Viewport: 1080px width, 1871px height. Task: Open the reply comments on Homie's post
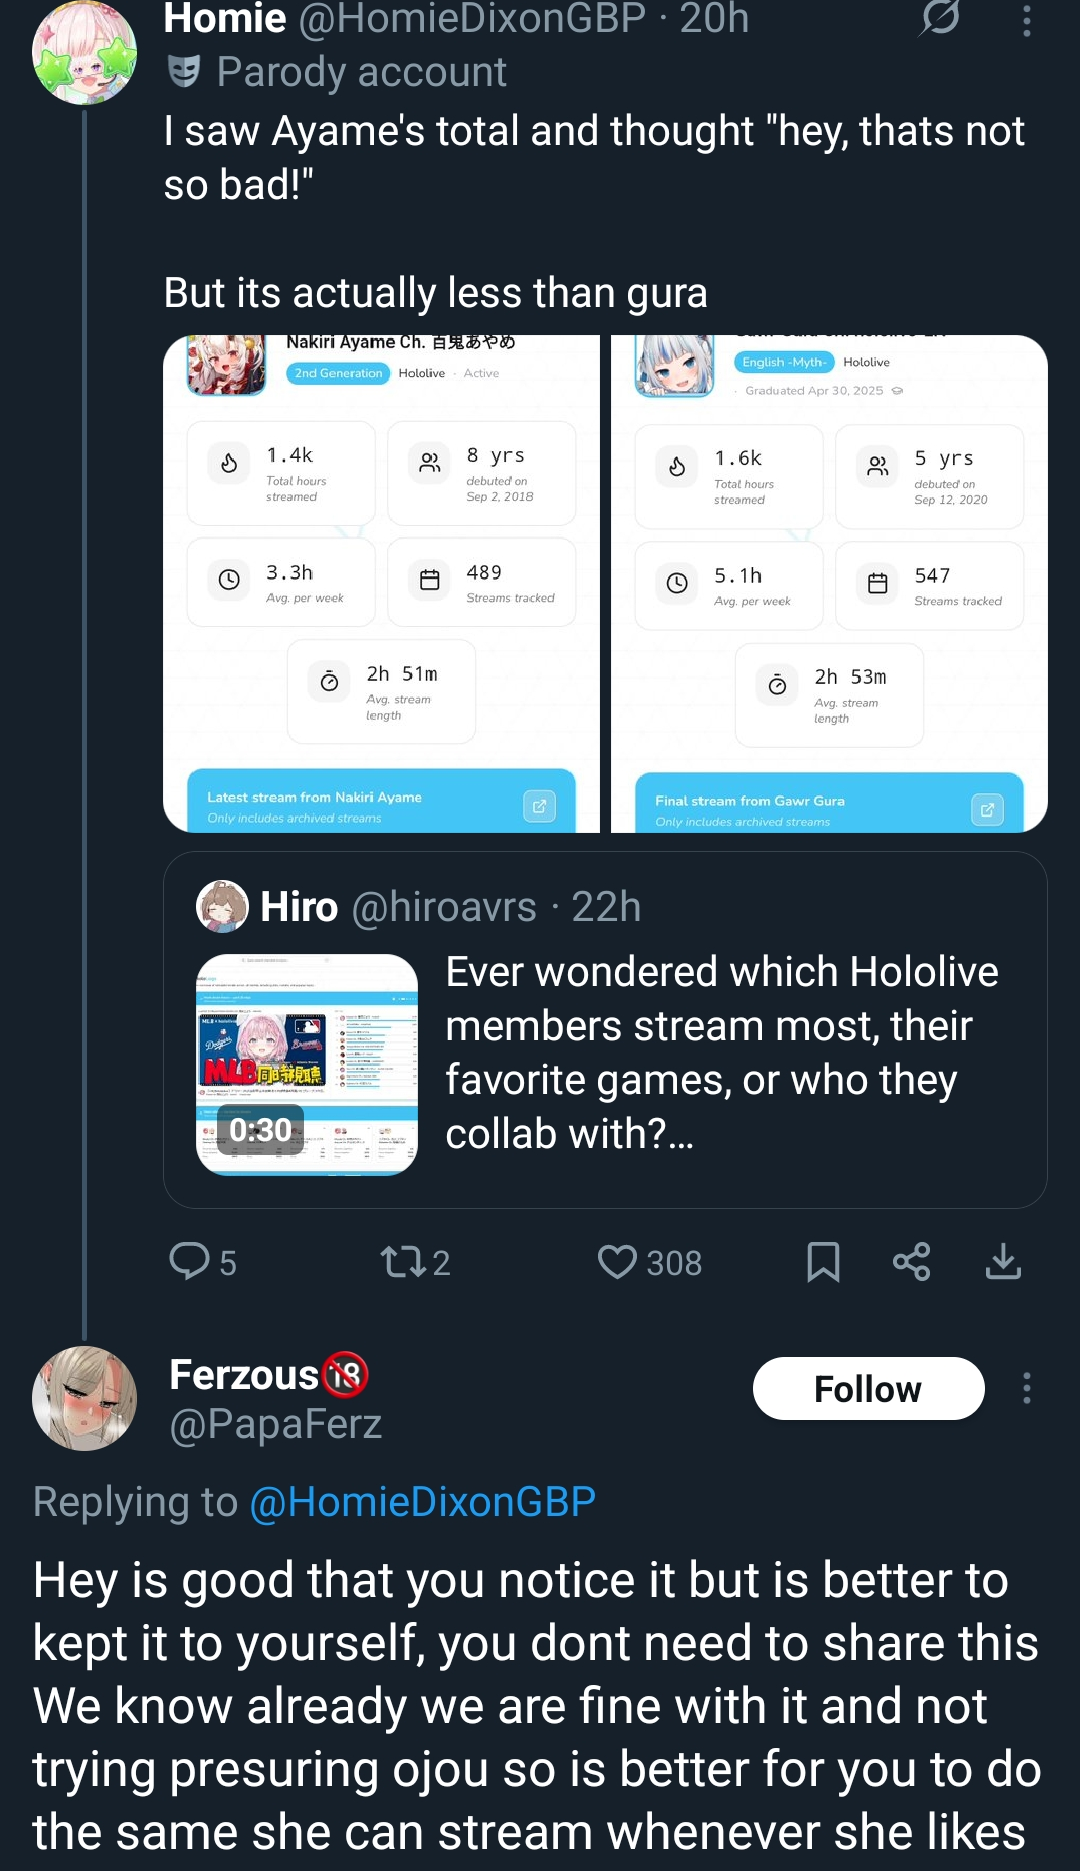203,1262
